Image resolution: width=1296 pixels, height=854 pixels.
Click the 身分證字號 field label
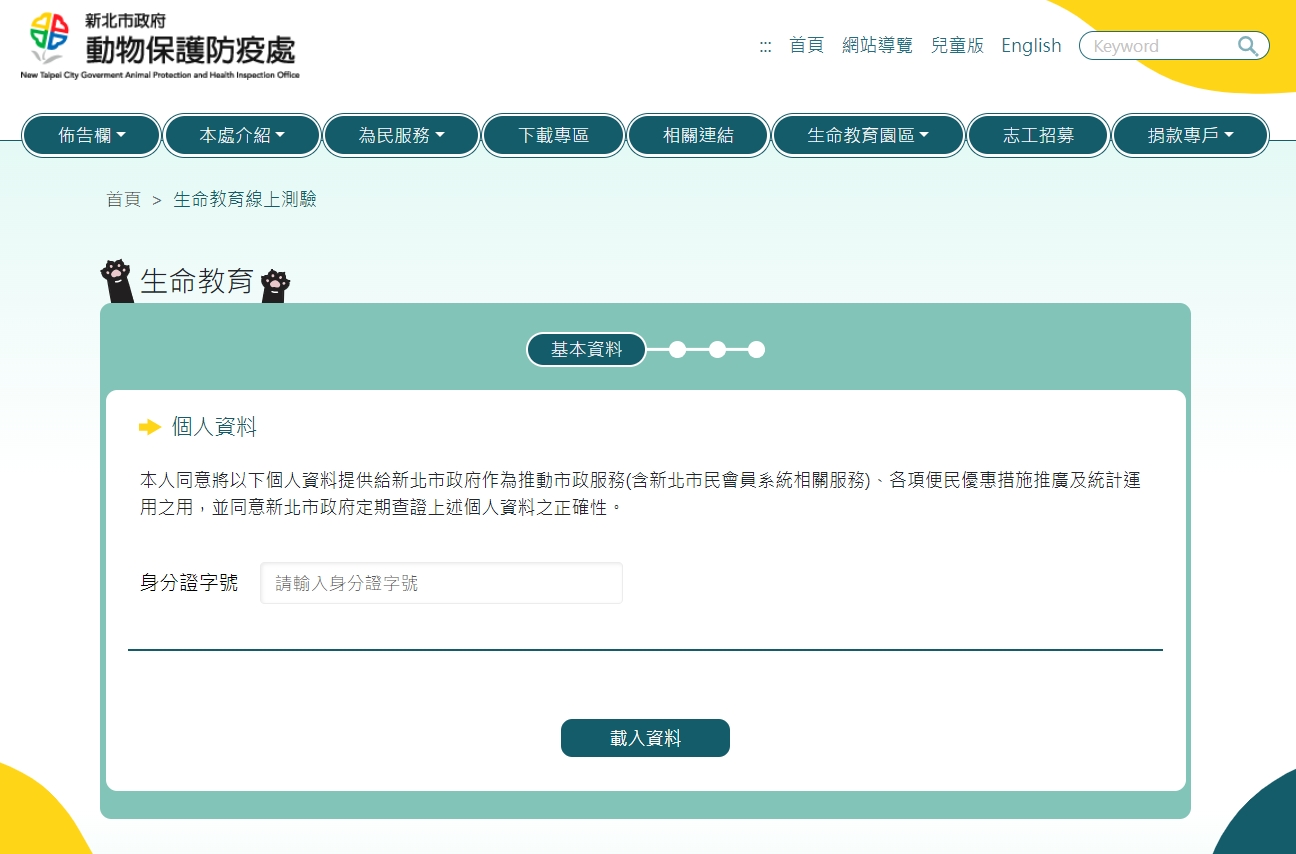tap(189, 583)
